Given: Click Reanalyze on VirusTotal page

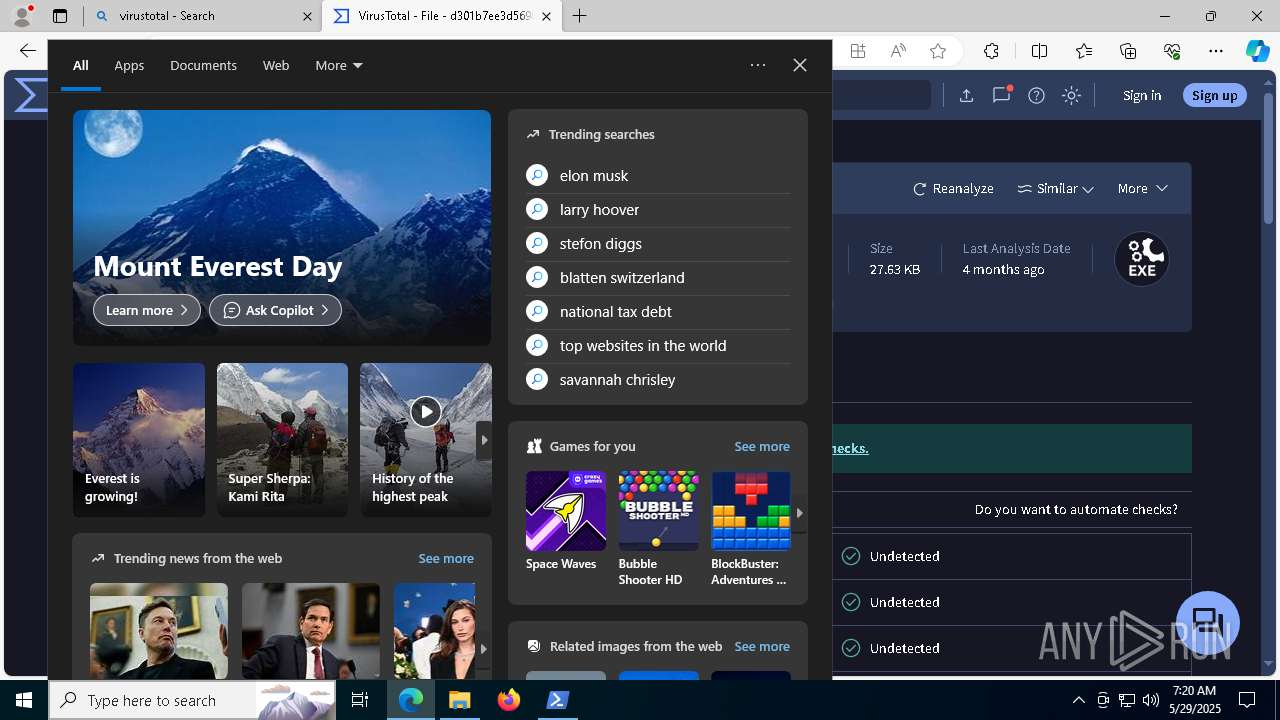Looking at the screenshot, I should 953,188.
